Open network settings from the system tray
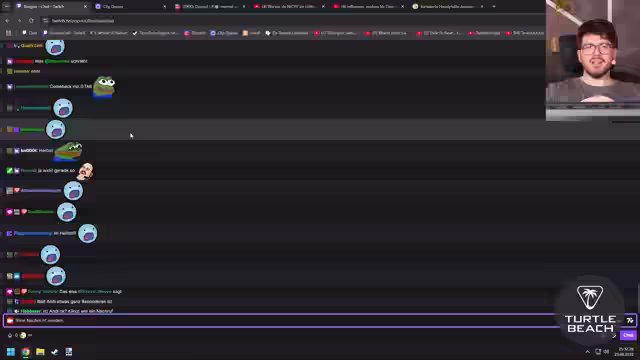The width and height of the screenshot is (640, 360). point(598,352)
